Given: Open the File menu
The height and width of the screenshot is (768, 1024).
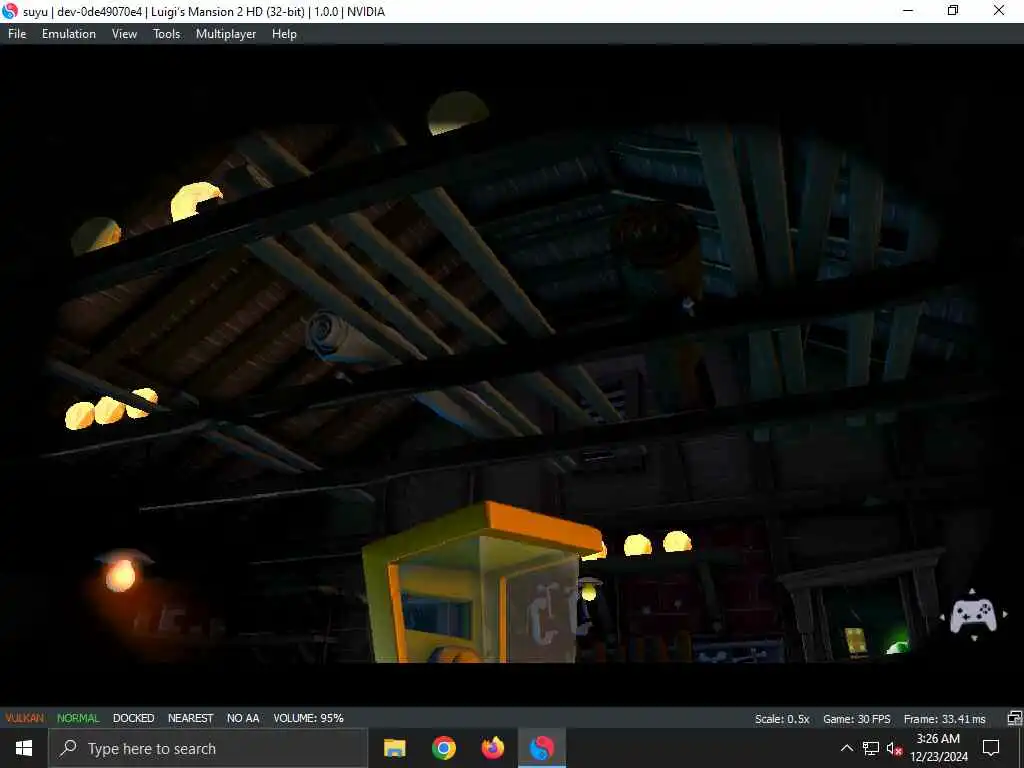Looking at the screenshot, I should [x=17, y=34].
